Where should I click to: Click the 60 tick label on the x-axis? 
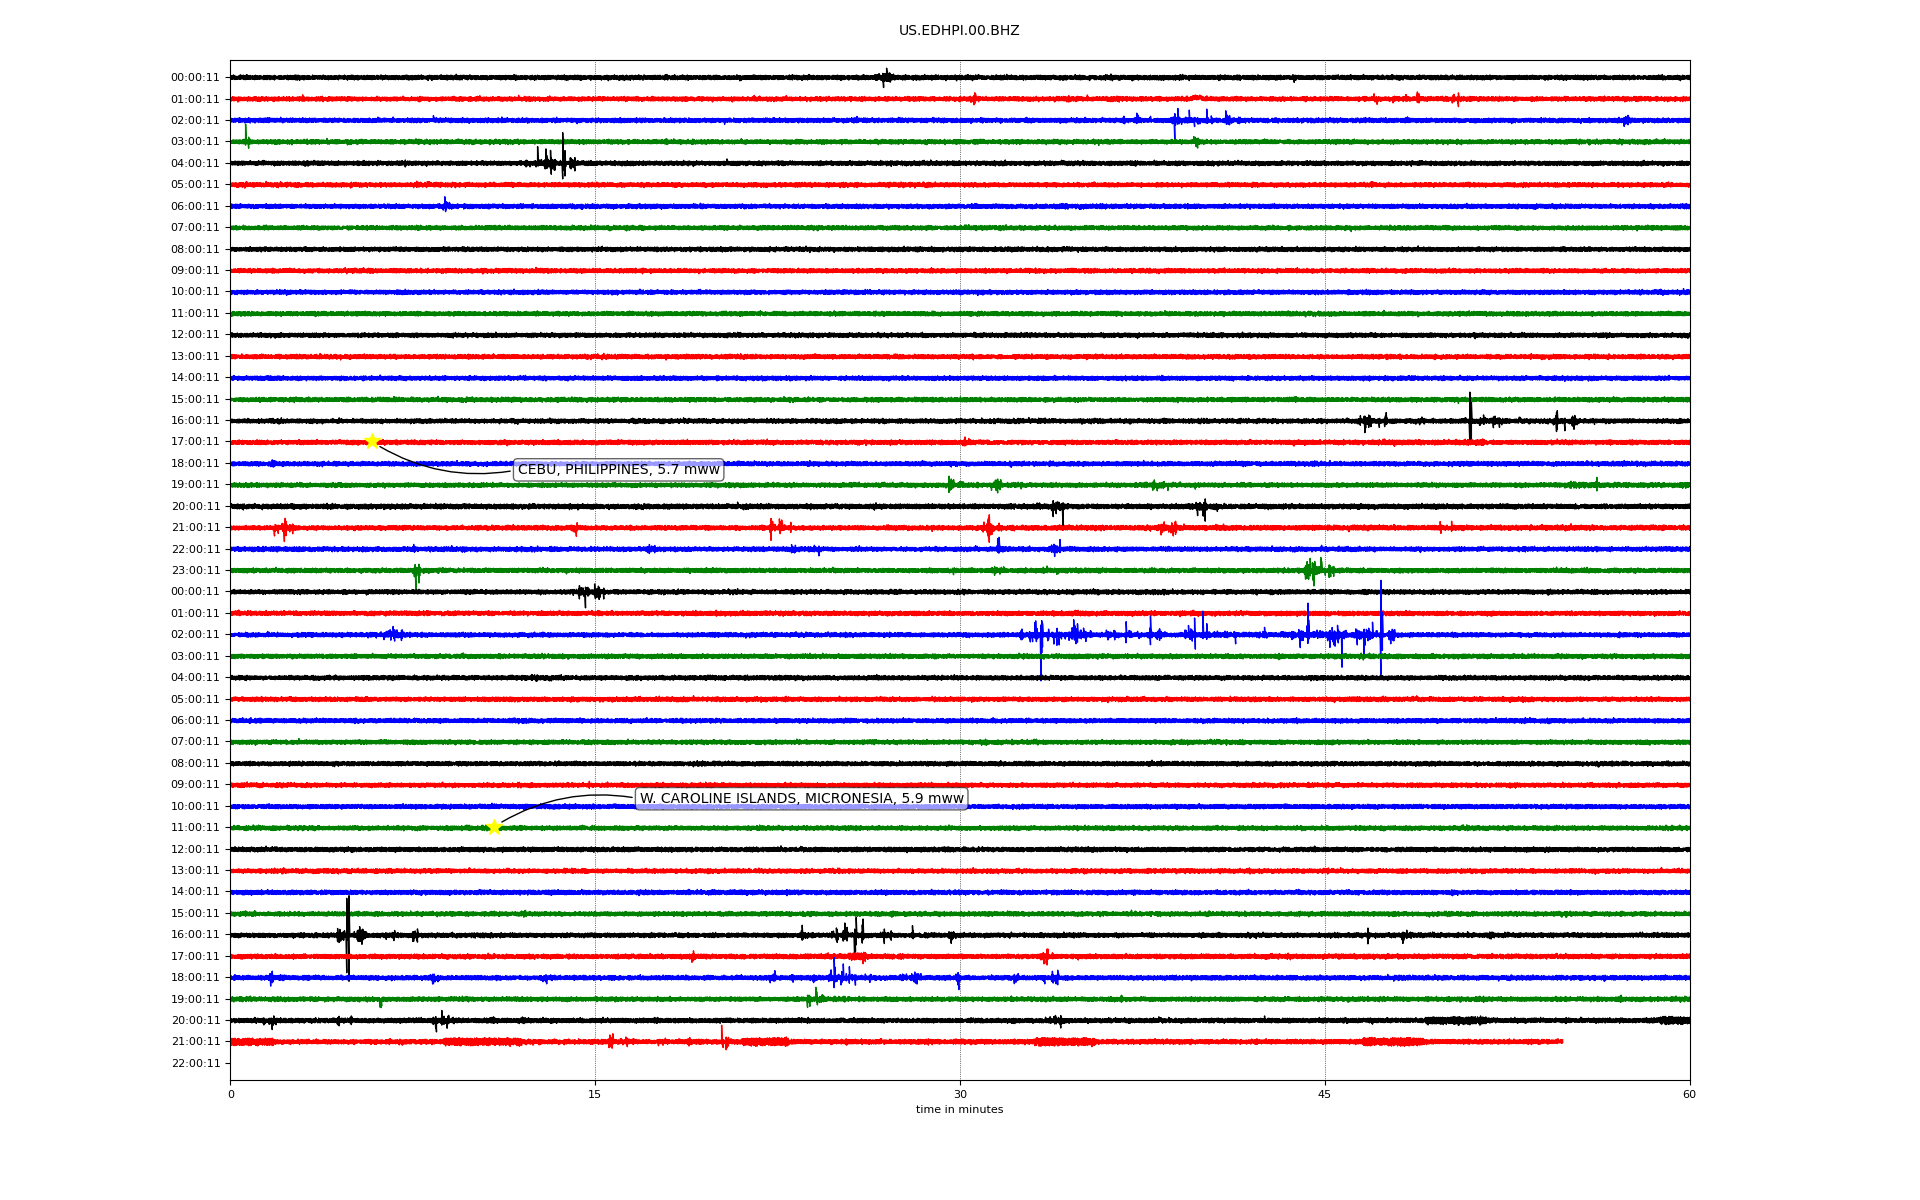pos(1688,1094)
